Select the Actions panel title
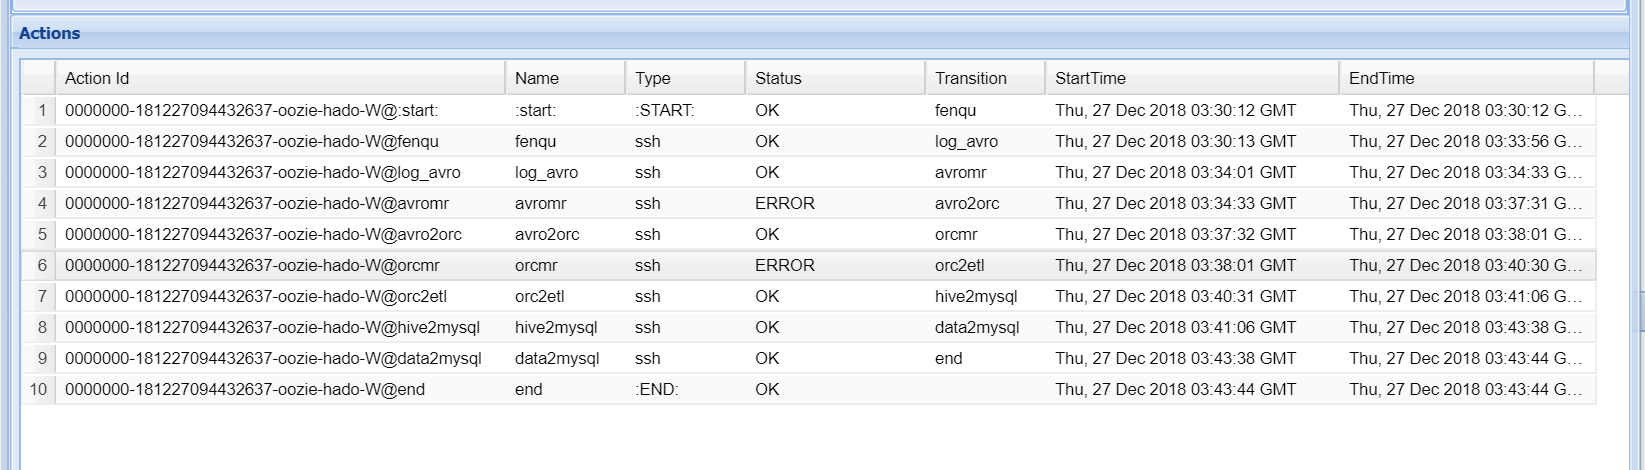The image size is (1645, 470). click(x=50, y=33)
